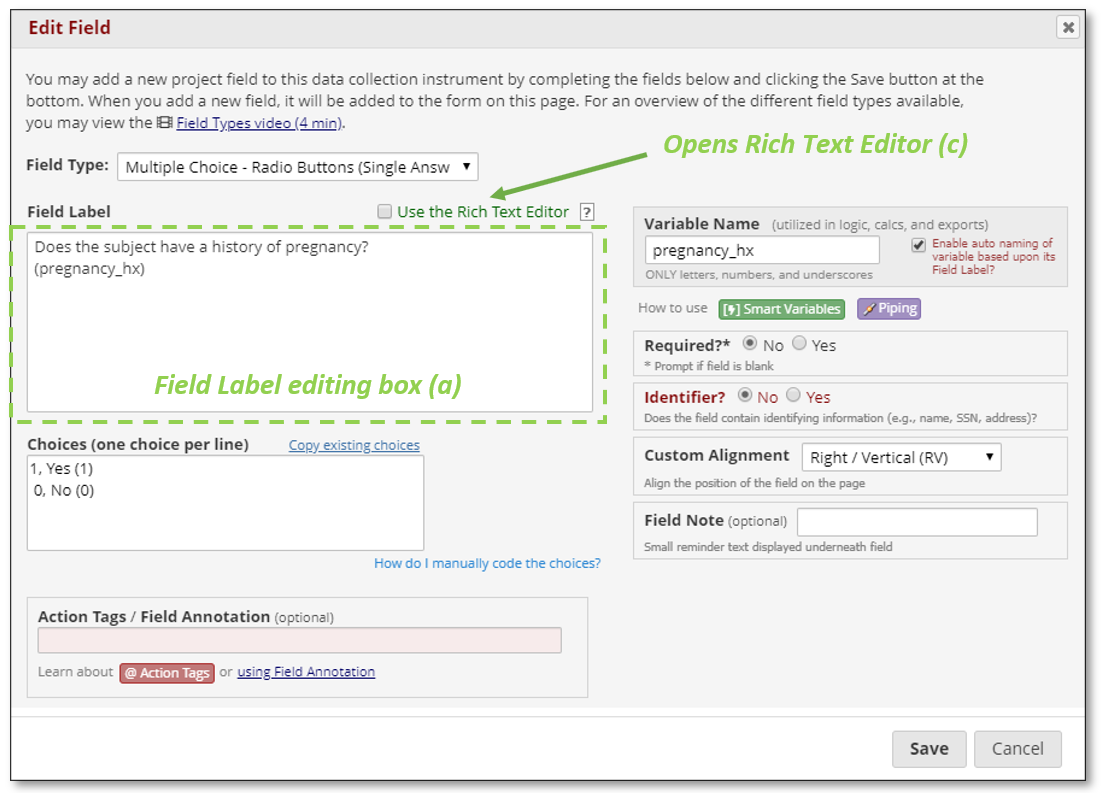Uncheck Enable auto naming of variable
1101x793 pixels.
coord(918,245)
